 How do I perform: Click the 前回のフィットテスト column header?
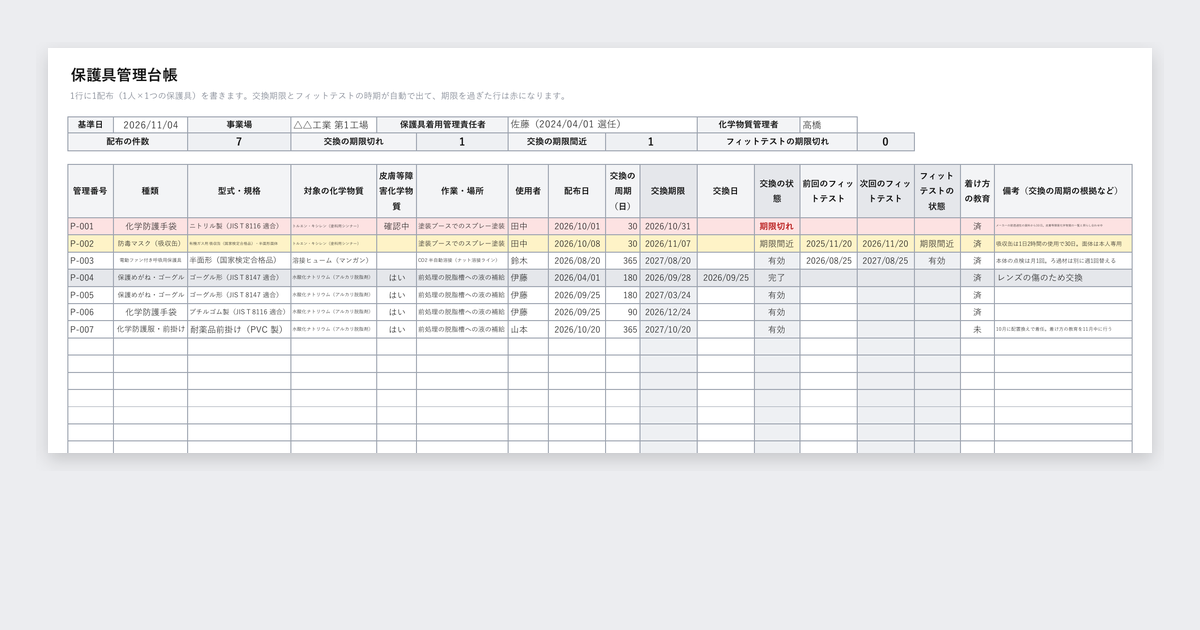[828, 190]
